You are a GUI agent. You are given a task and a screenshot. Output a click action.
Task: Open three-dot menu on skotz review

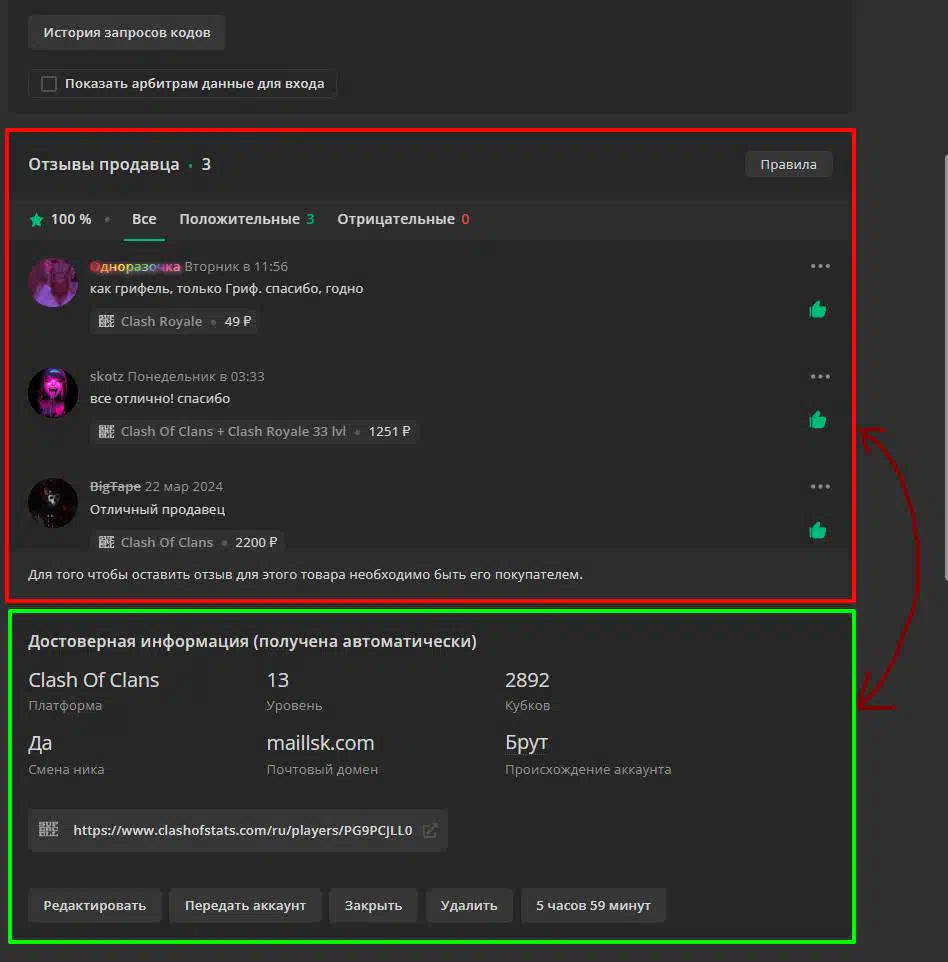(x=820, y=376)
